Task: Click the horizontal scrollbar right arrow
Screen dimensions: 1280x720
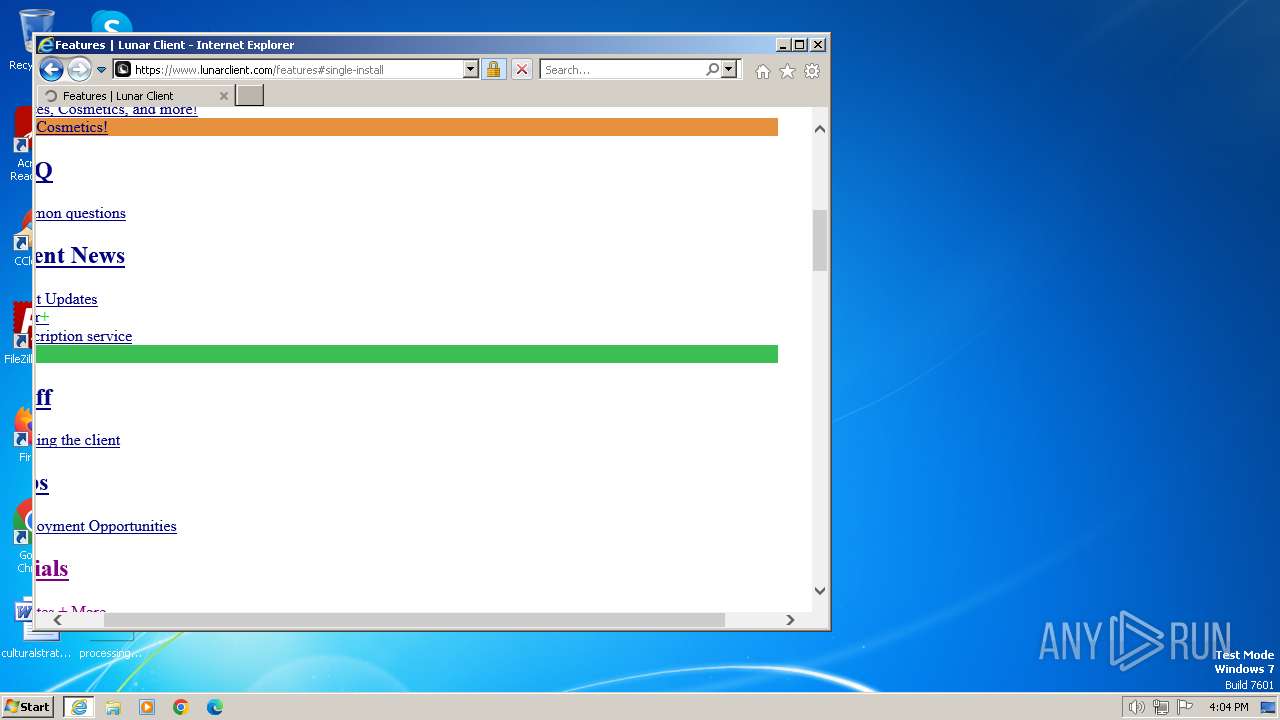Action: pyautogui.click(x=790, y=620)
